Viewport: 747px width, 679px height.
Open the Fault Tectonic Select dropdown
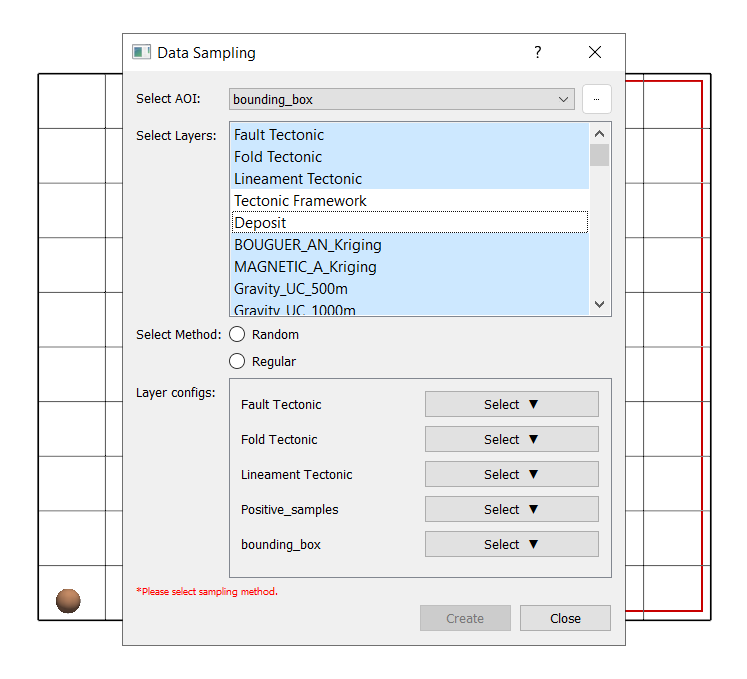(x=511, y=404)
